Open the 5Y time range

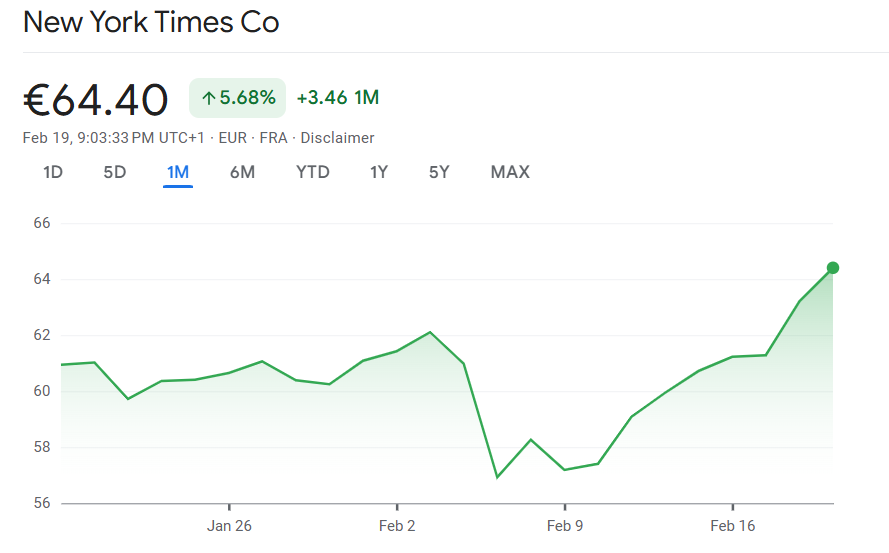pos(439,172)
